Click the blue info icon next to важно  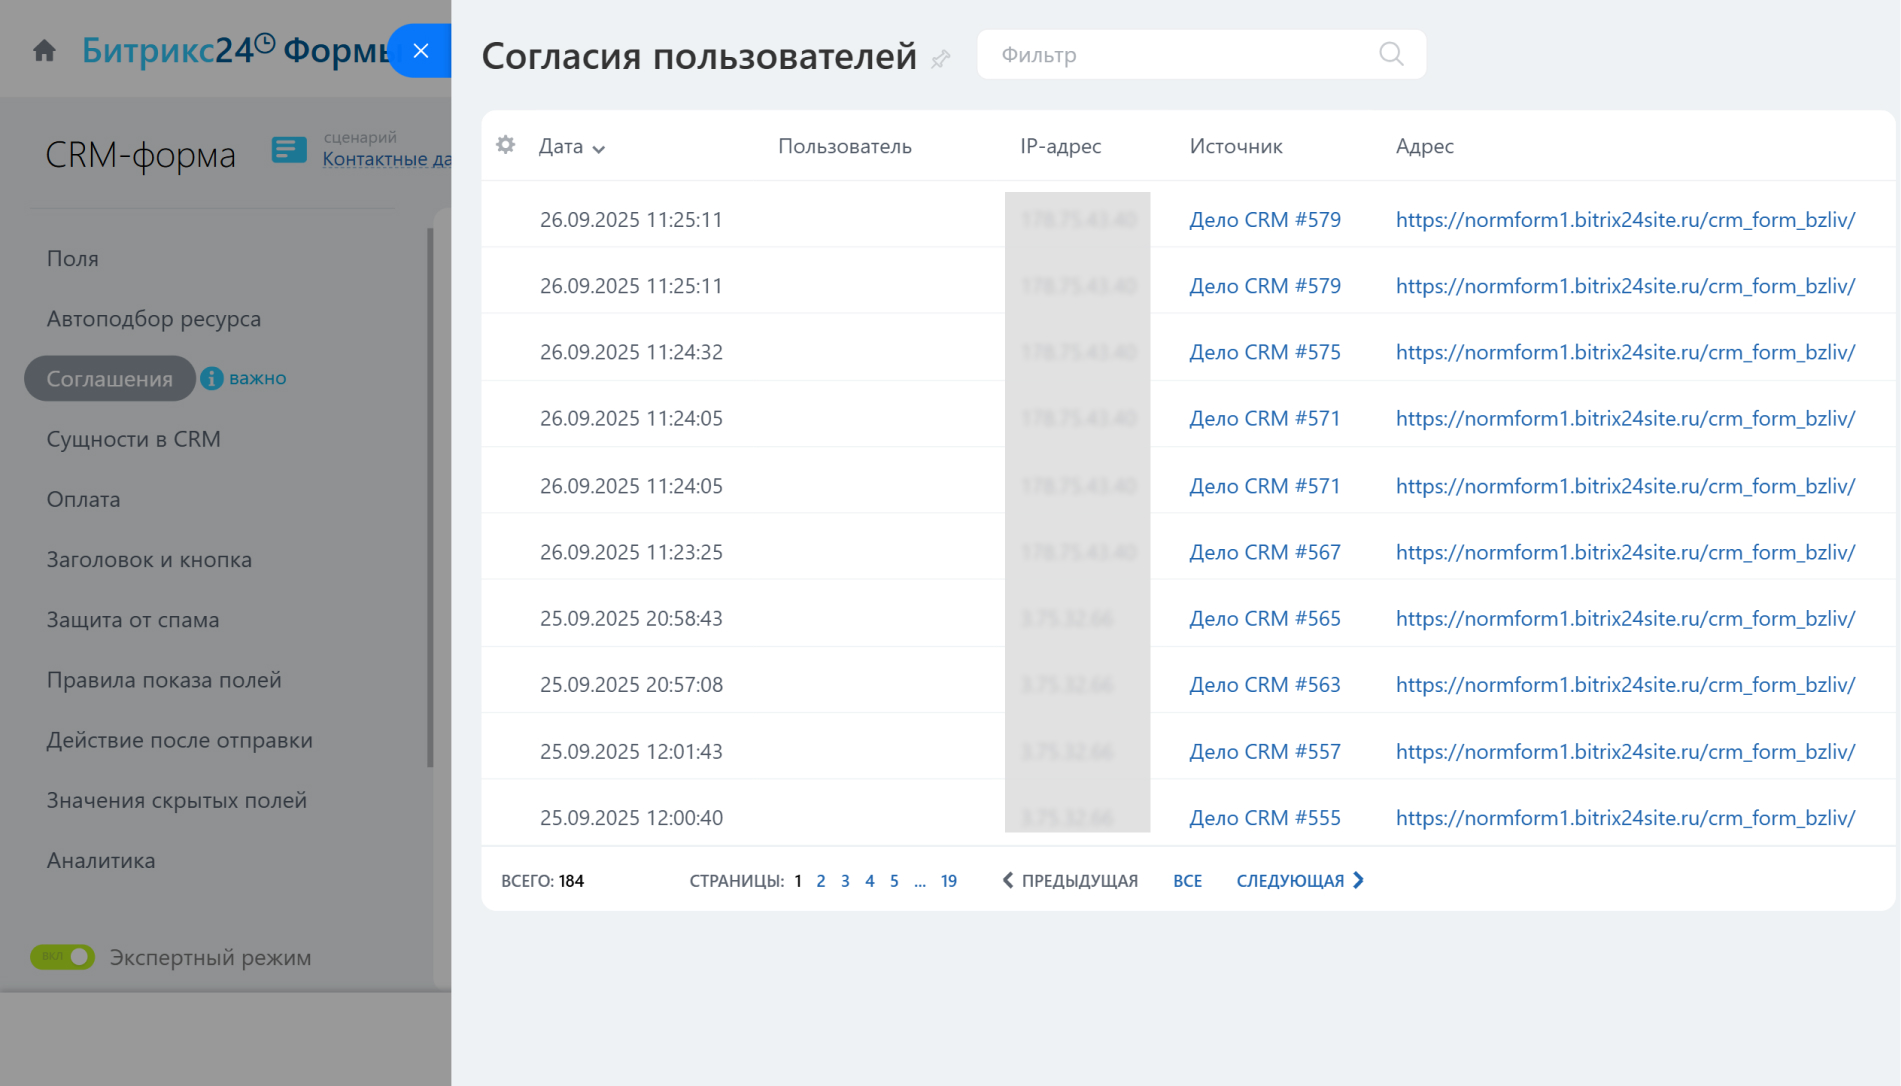coord(212,378)
